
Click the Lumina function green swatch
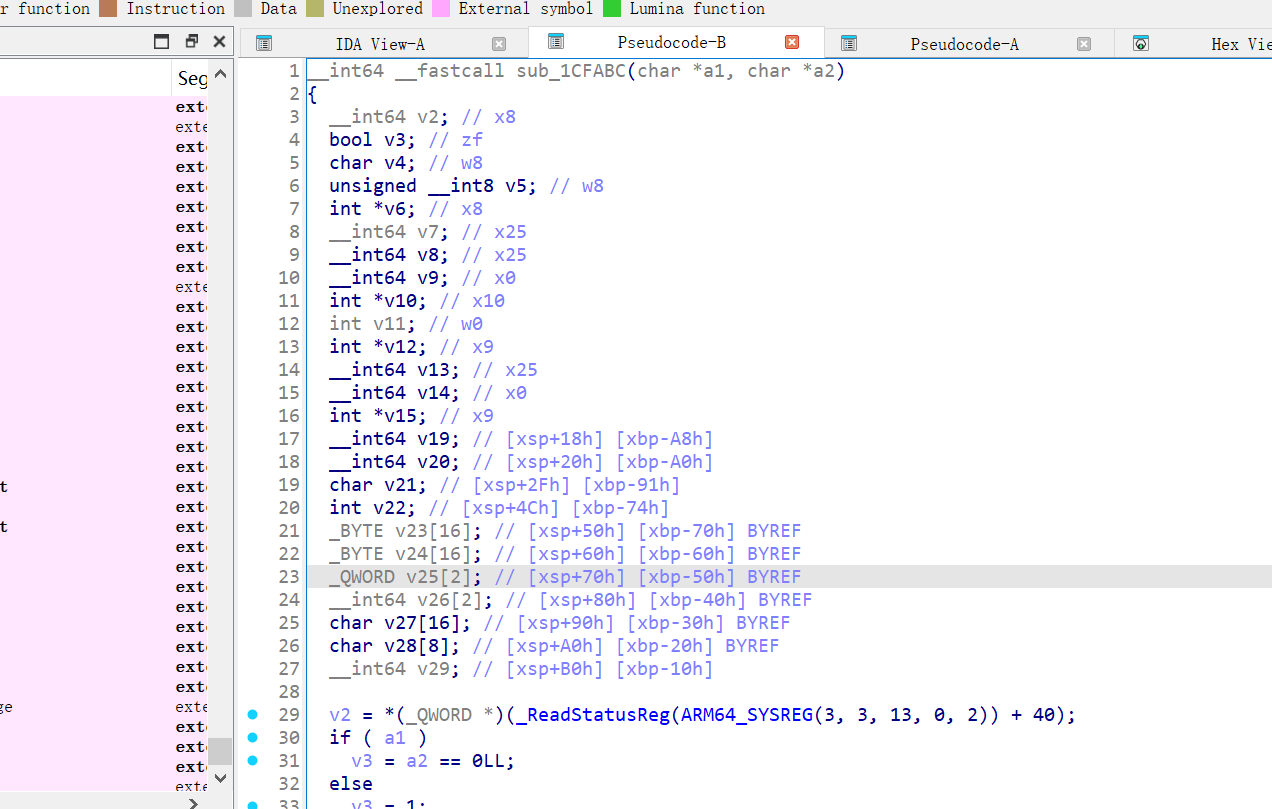tap(611, 9)
